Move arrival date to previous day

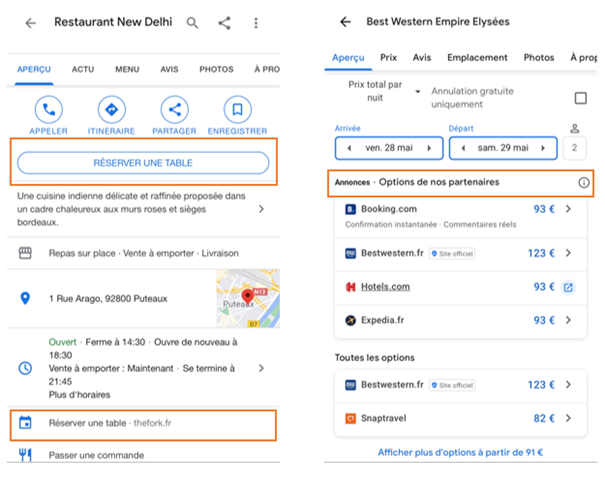coord(349,148)
